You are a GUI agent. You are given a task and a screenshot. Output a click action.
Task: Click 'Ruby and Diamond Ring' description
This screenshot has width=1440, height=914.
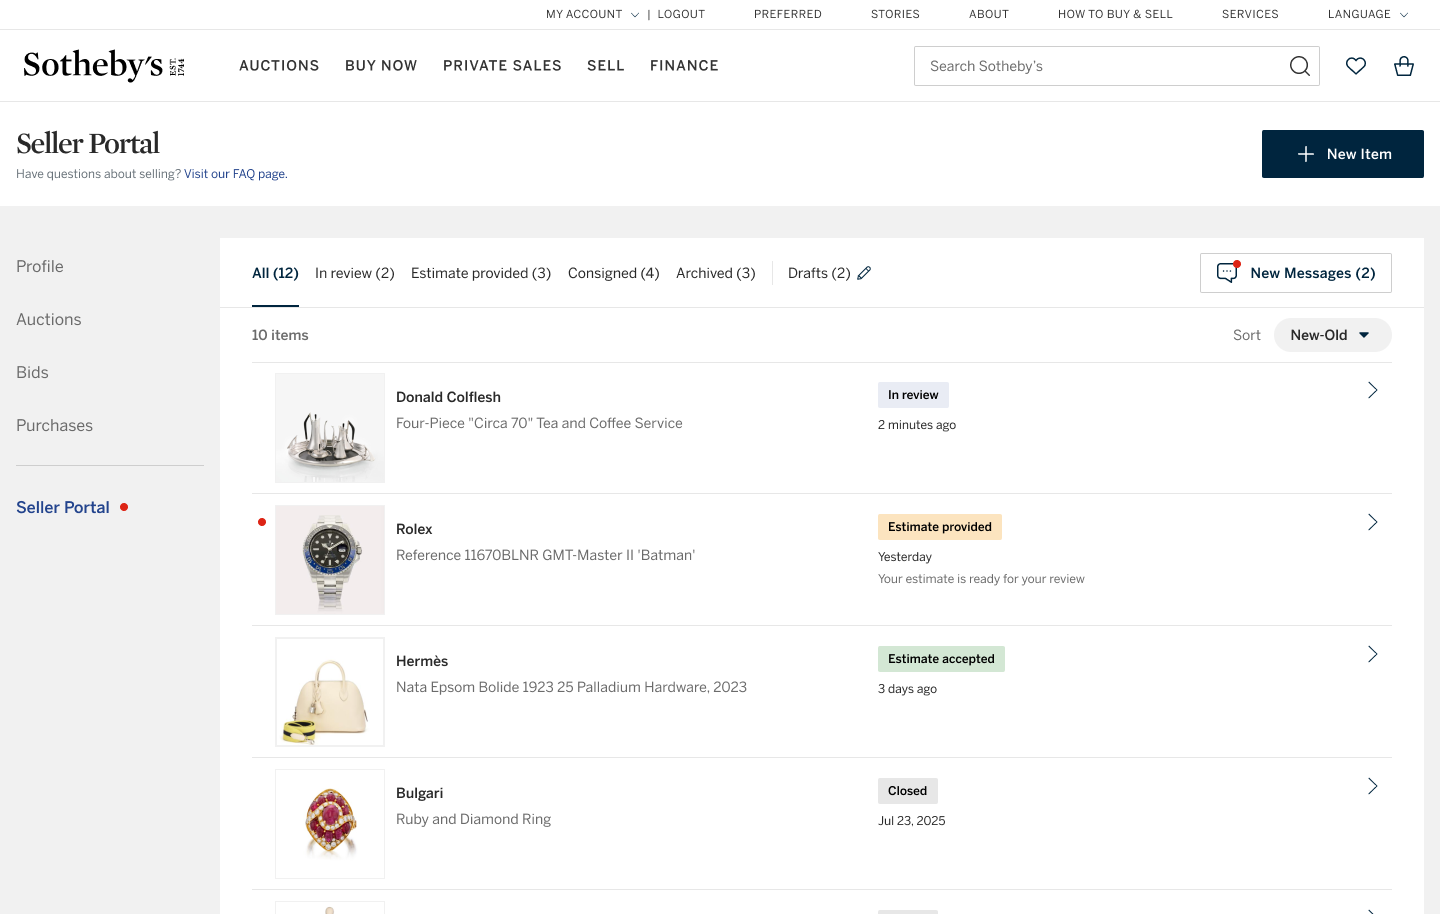tap(473, 819)
